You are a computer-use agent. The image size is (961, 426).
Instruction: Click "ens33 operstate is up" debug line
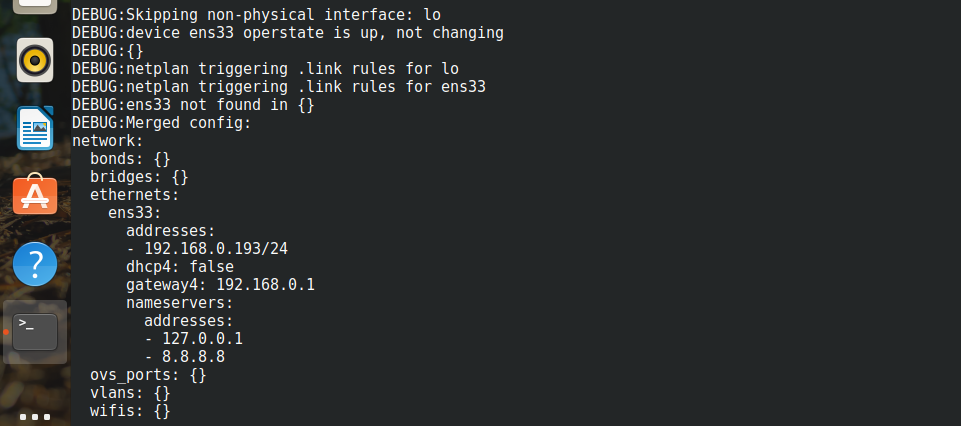288,32
